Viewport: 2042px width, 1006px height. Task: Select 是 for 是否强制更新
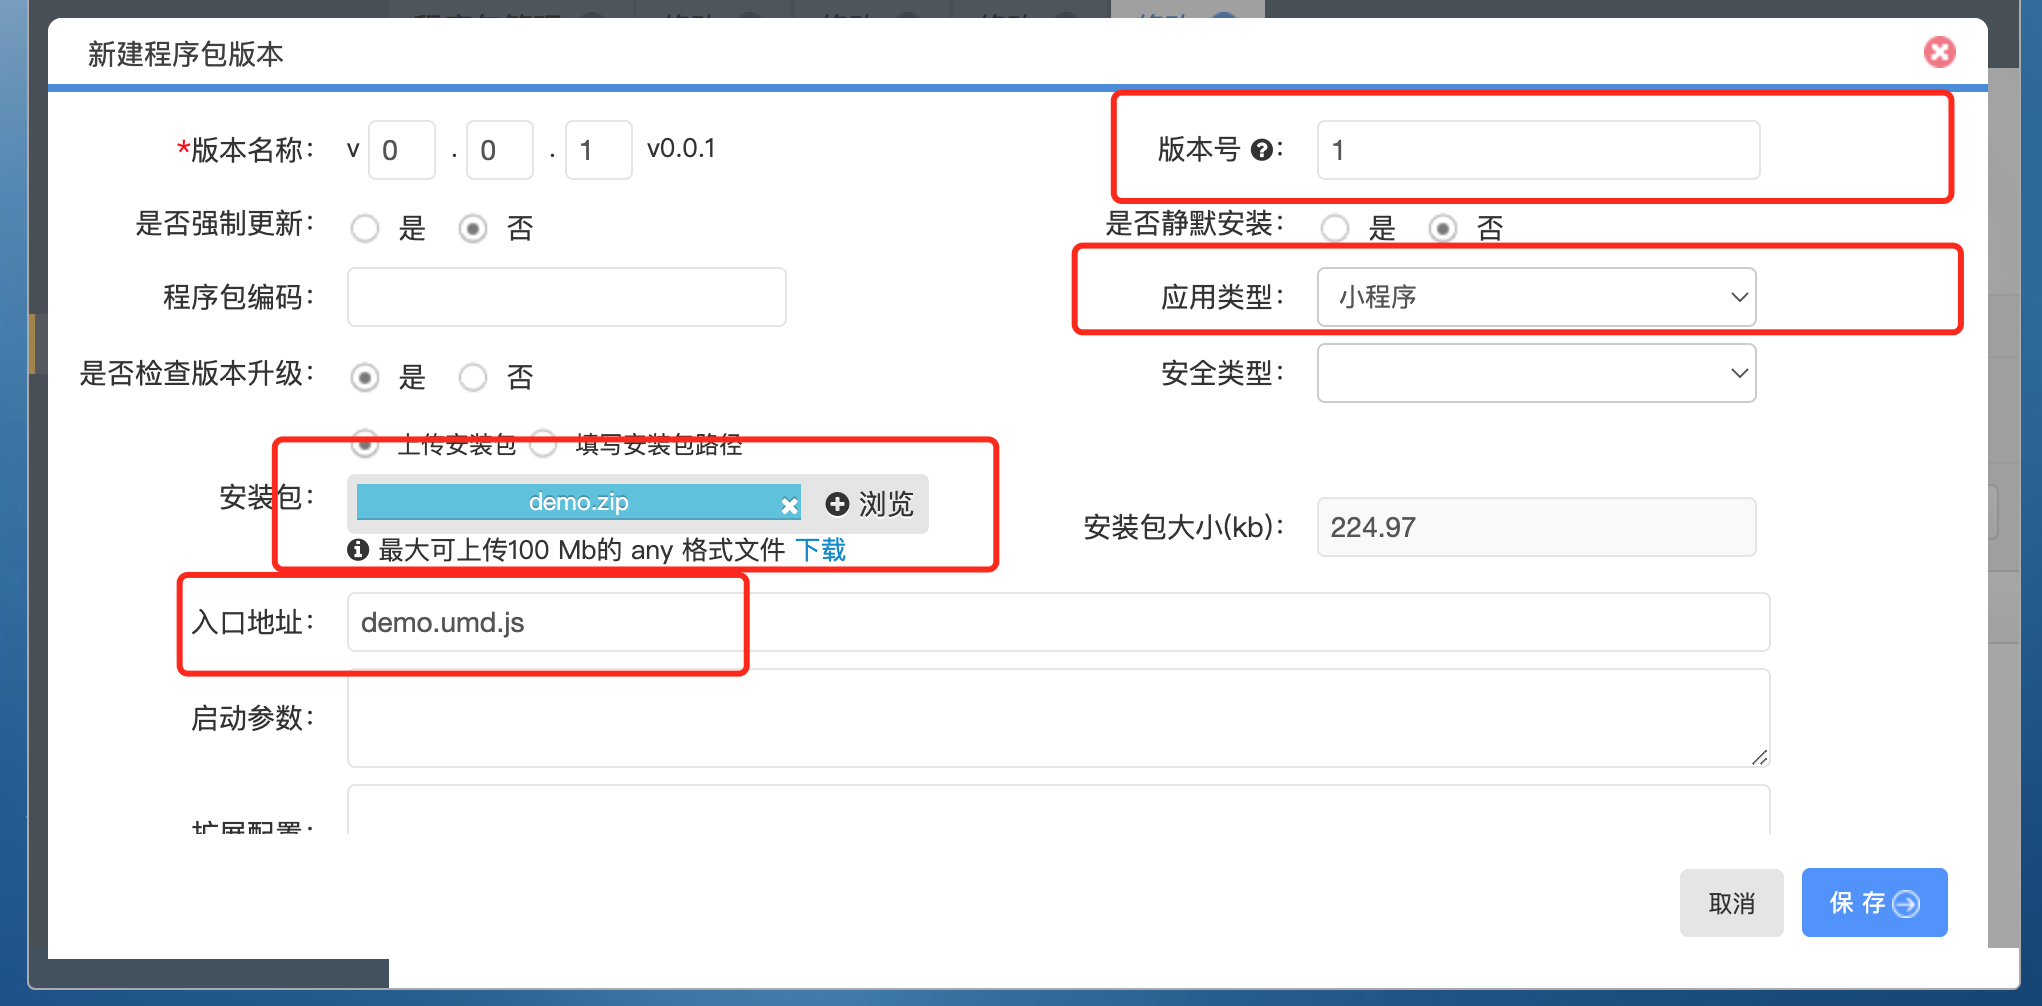click(x=365, y=229)
